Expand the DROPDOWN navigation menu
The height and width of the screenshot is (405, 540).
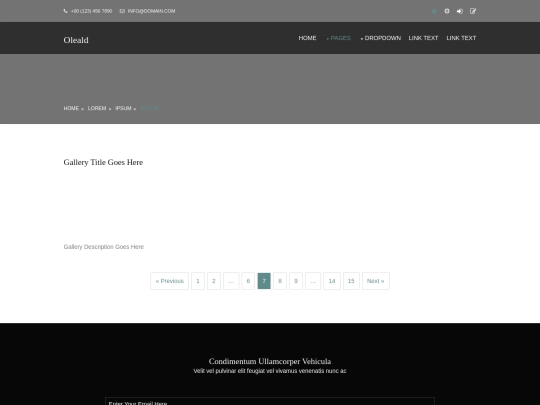pos(381,38)
